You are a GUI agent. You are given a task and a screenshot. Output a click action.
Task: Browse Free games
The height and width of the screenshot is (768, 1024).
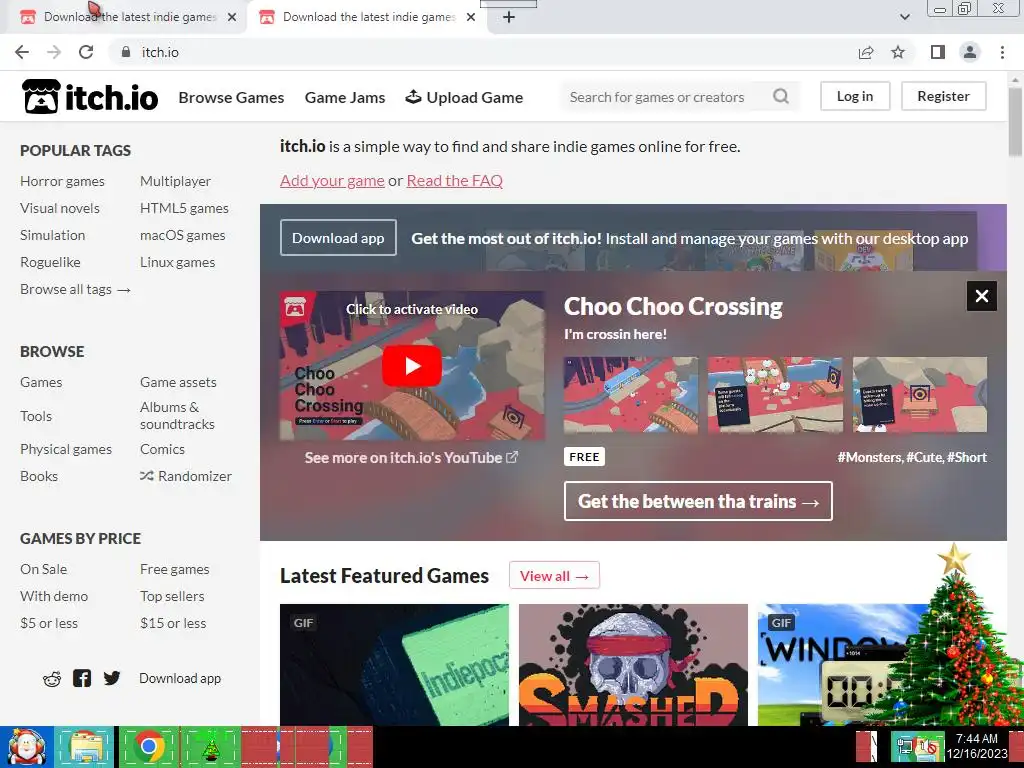click(x=174, y=569)
